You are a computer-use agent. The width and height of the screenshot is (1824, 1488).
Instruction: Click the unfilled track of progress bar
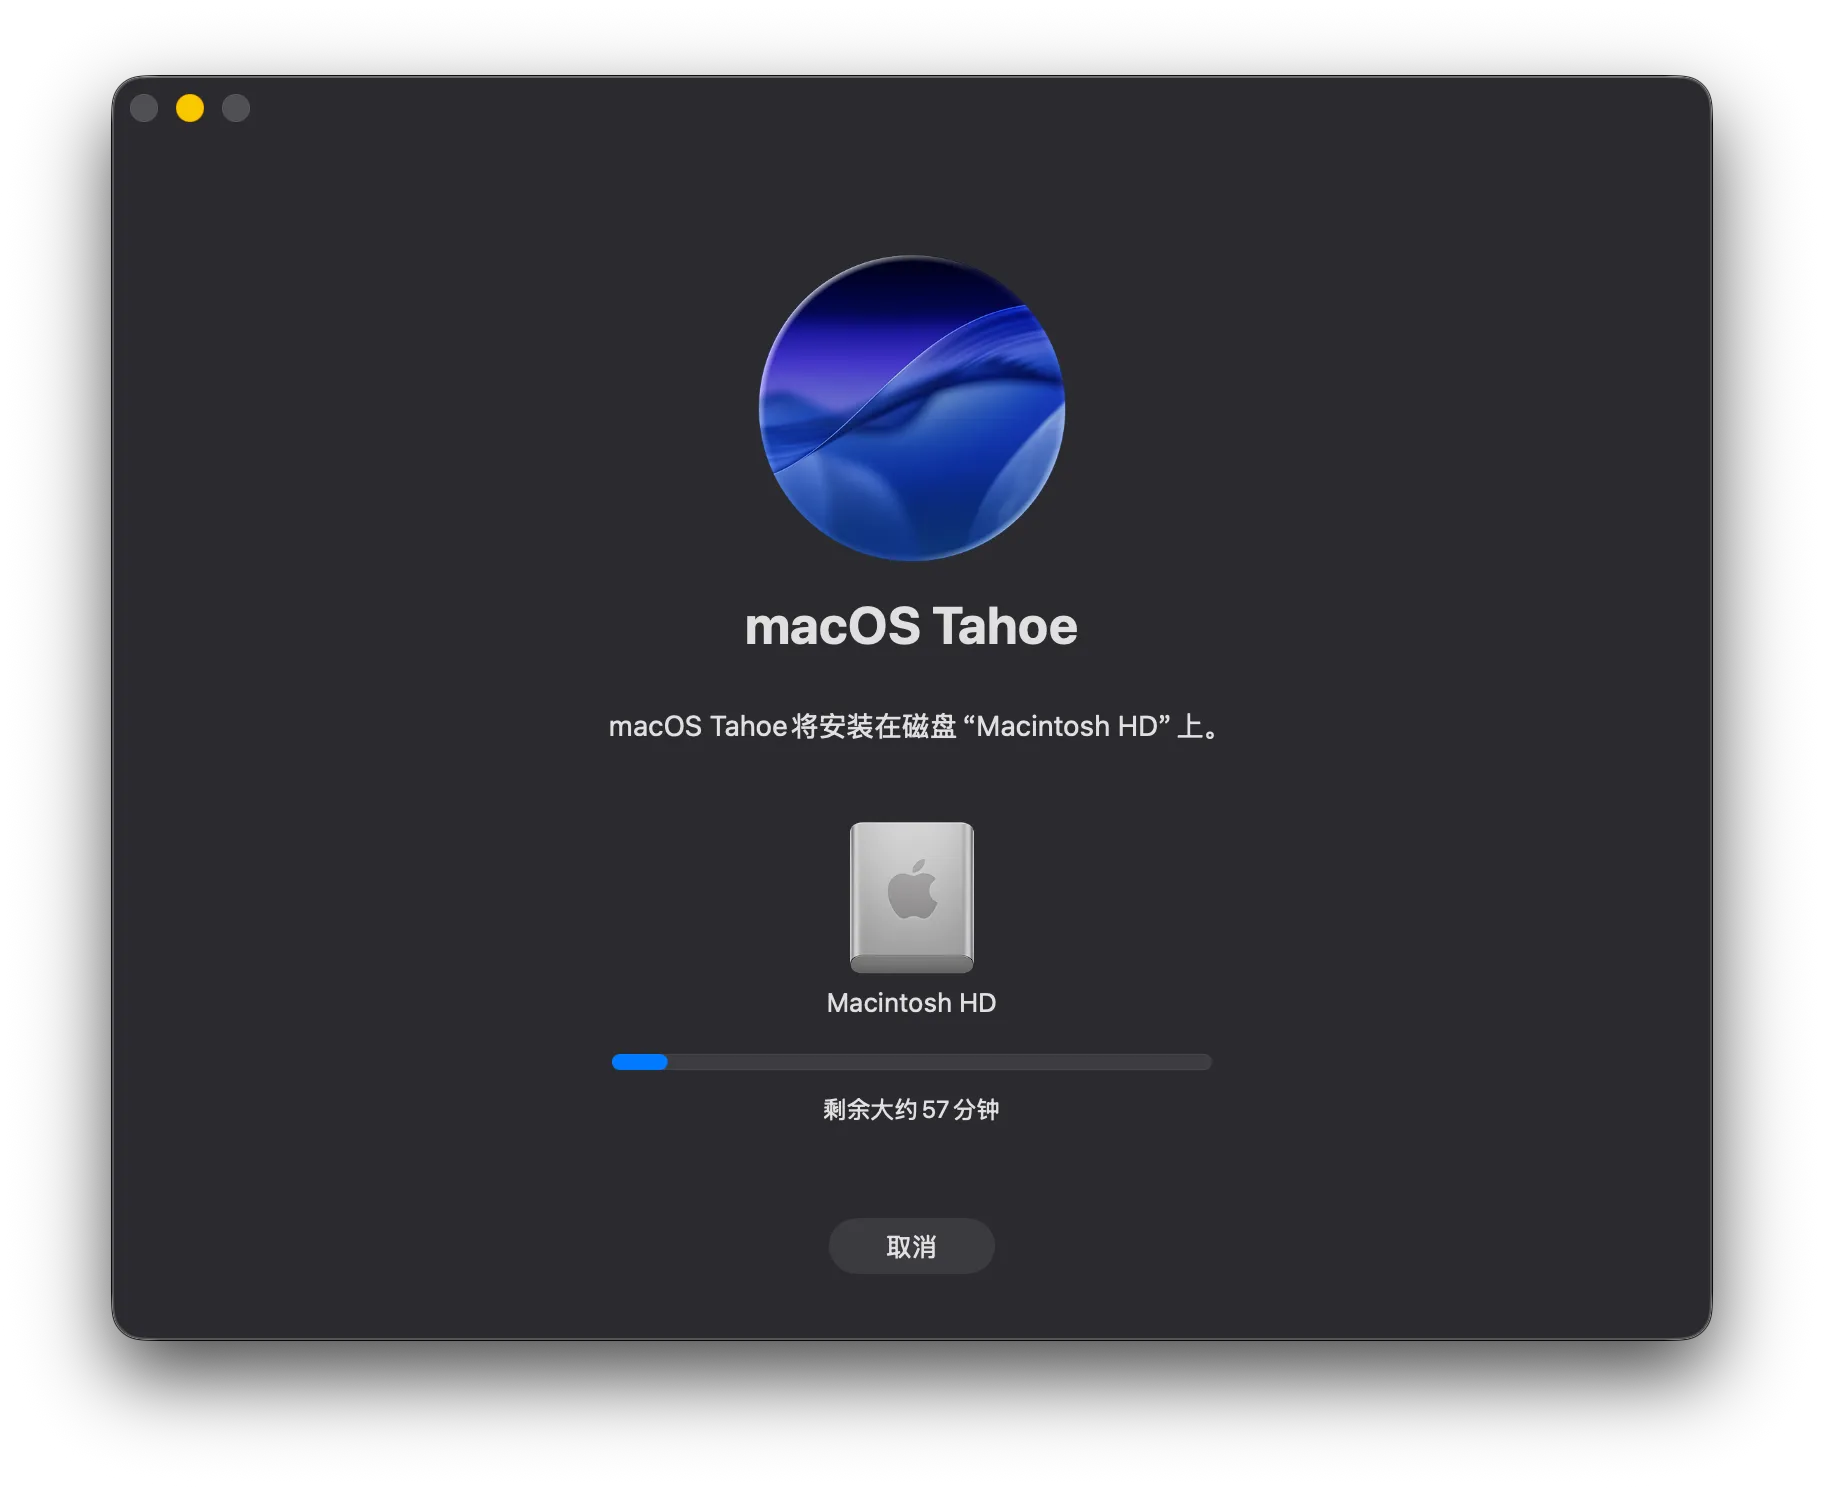click(x=939, y=1062)
